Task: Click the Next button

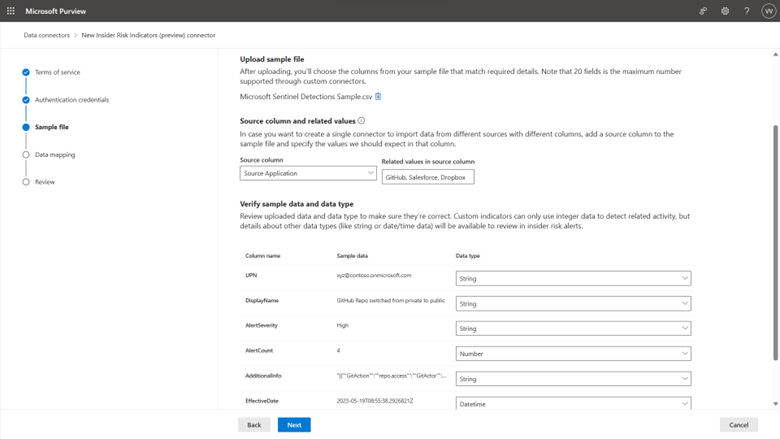Action: (x=294, y=425)
